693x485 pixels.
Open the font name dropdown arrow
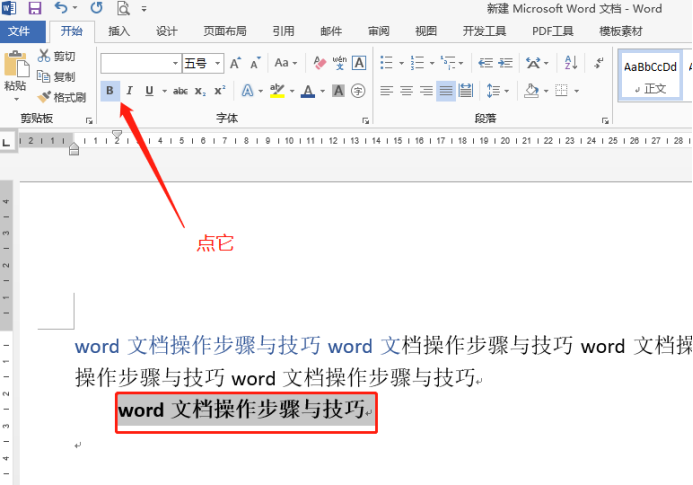[175, 64]
